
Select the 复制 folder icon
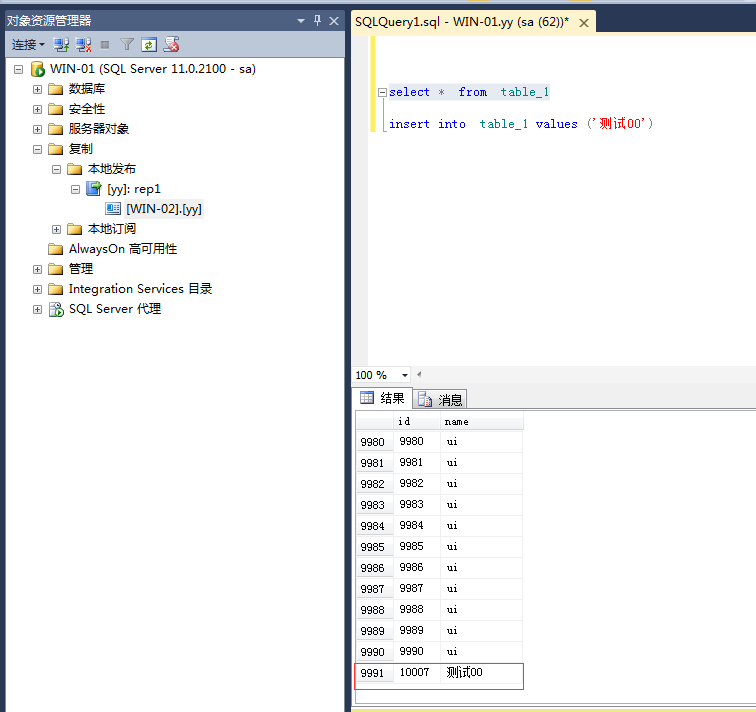[x=56, y=149]
